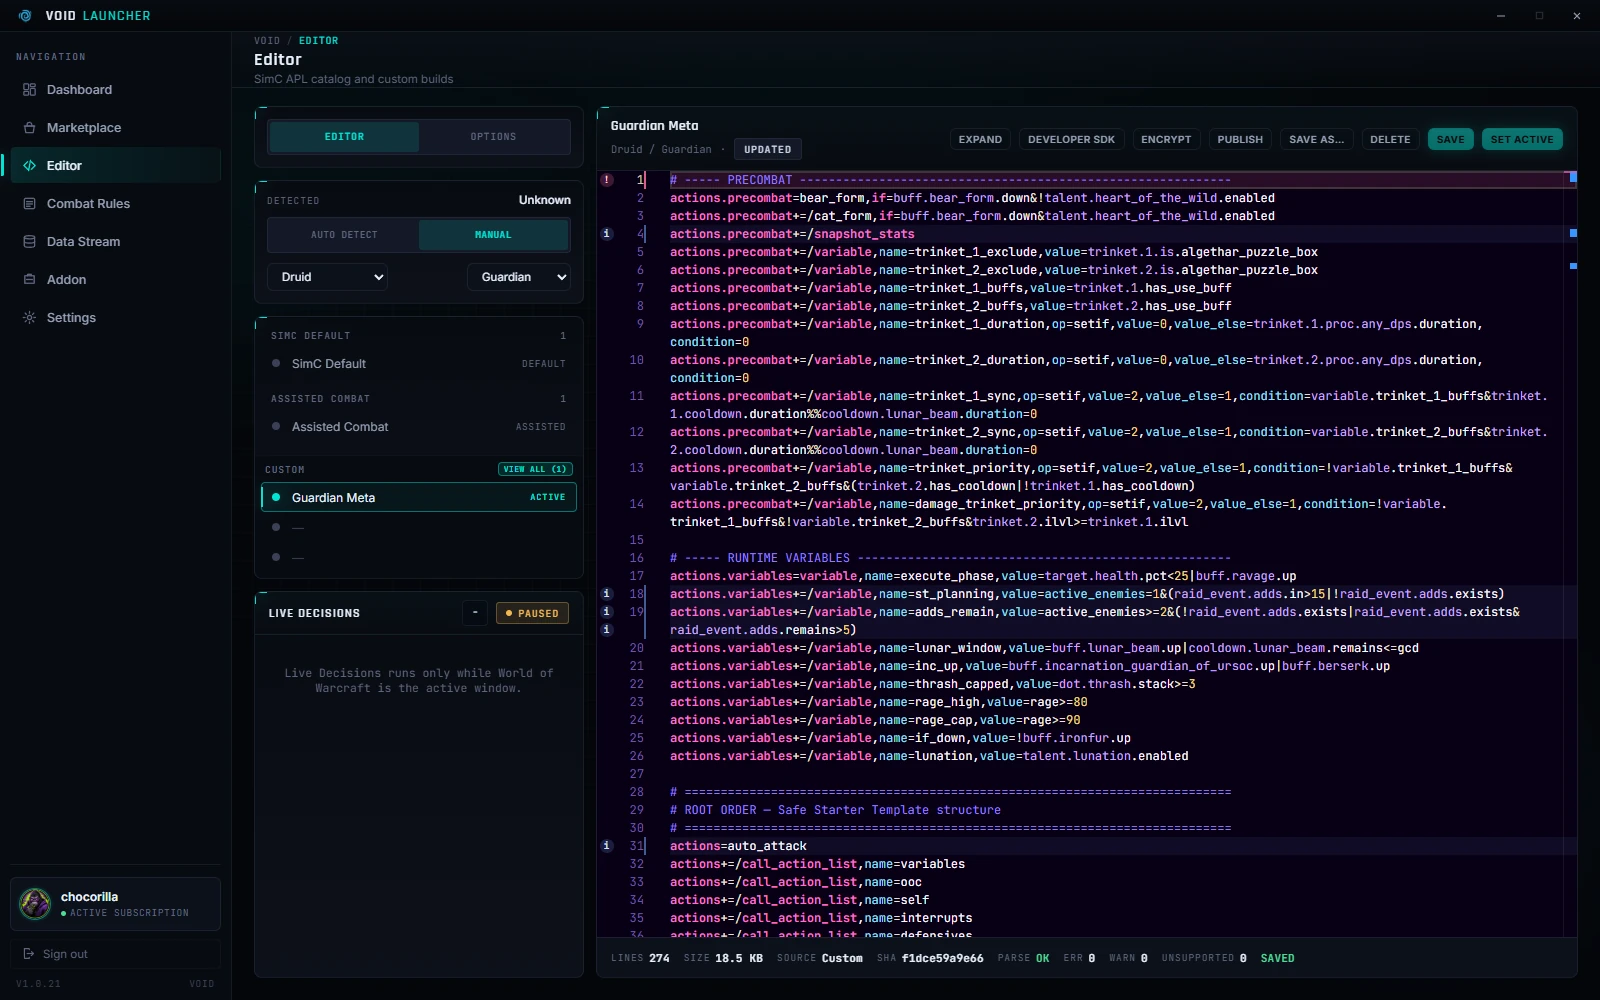Click the red error marker on line 1

click(x=606, y=180)
